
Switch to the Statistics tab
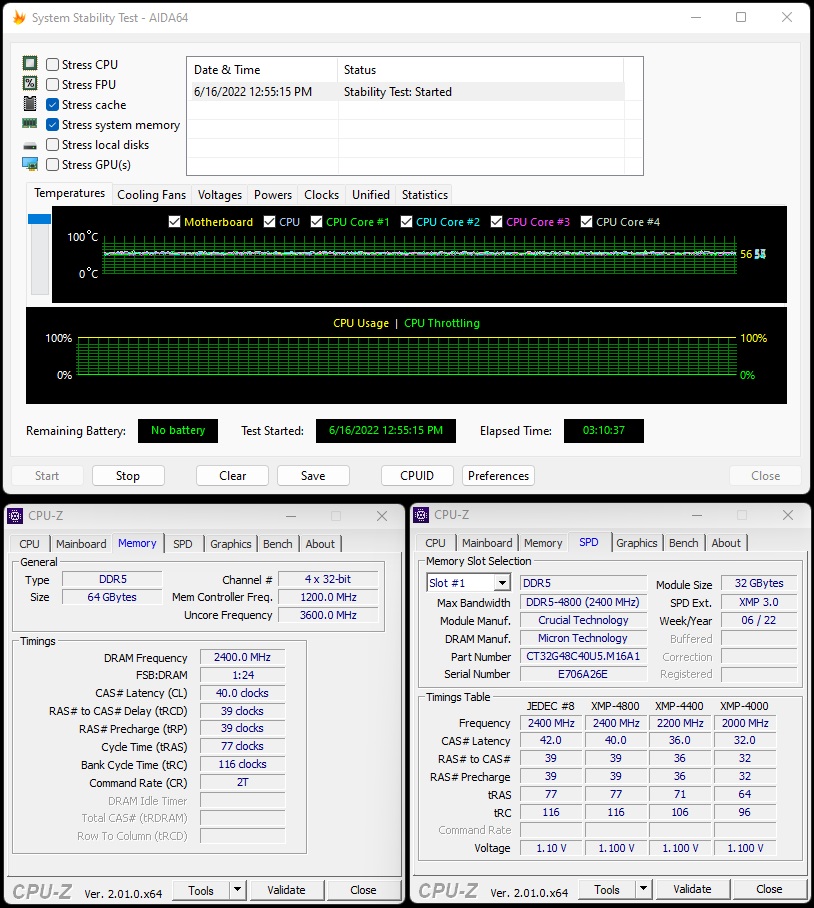(x=425, y=195)
